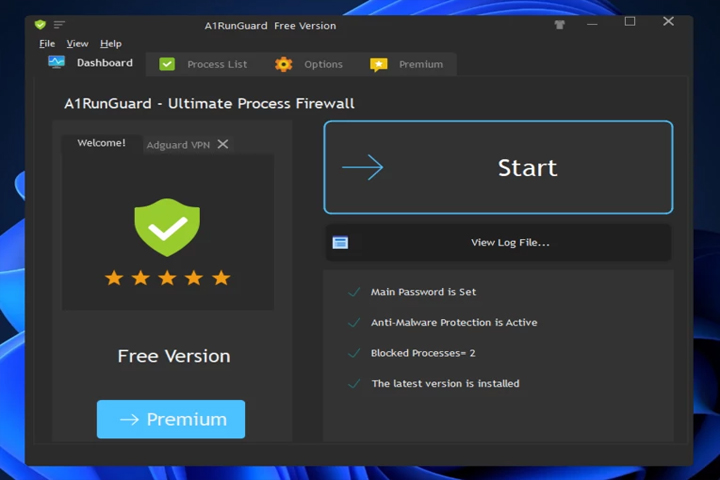Click the yellow star Premium tab icon
This screenshot has height=480, width=720.
coord(378,65)
